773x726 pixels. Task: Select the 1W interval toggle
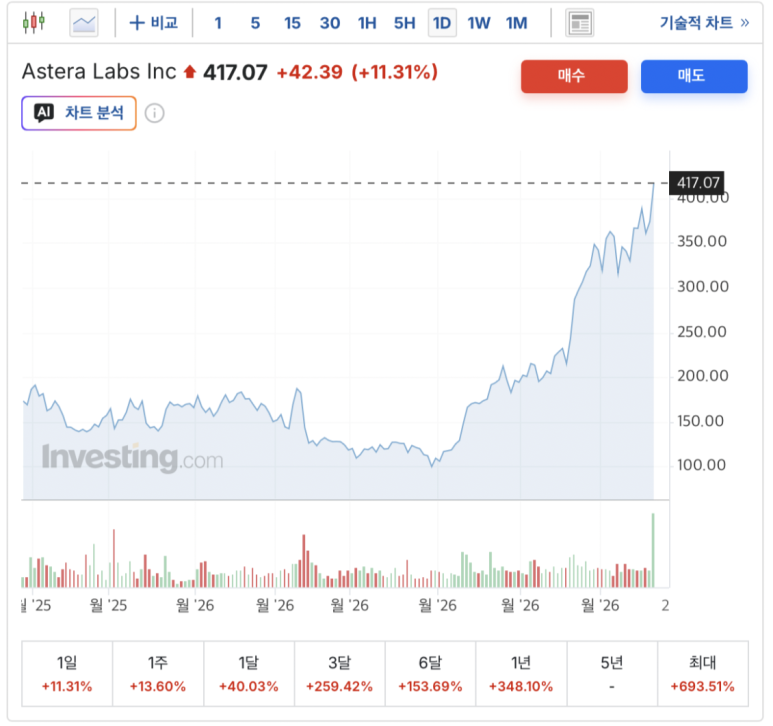[479, 23]
